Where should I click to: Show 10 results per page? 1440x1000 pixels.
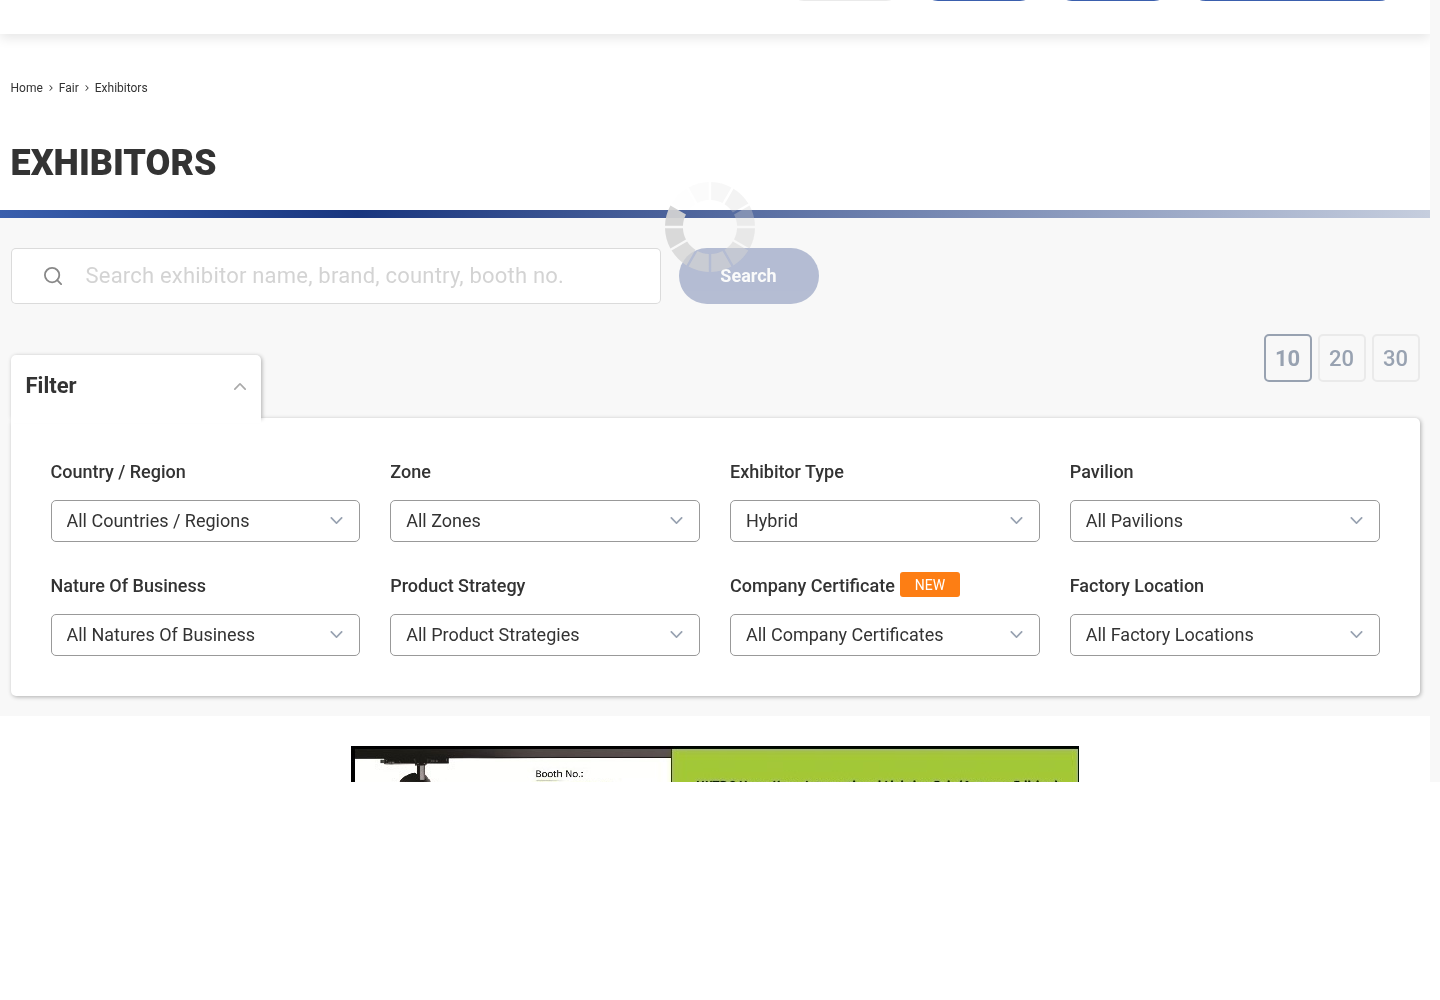[x=1288, y=358]
